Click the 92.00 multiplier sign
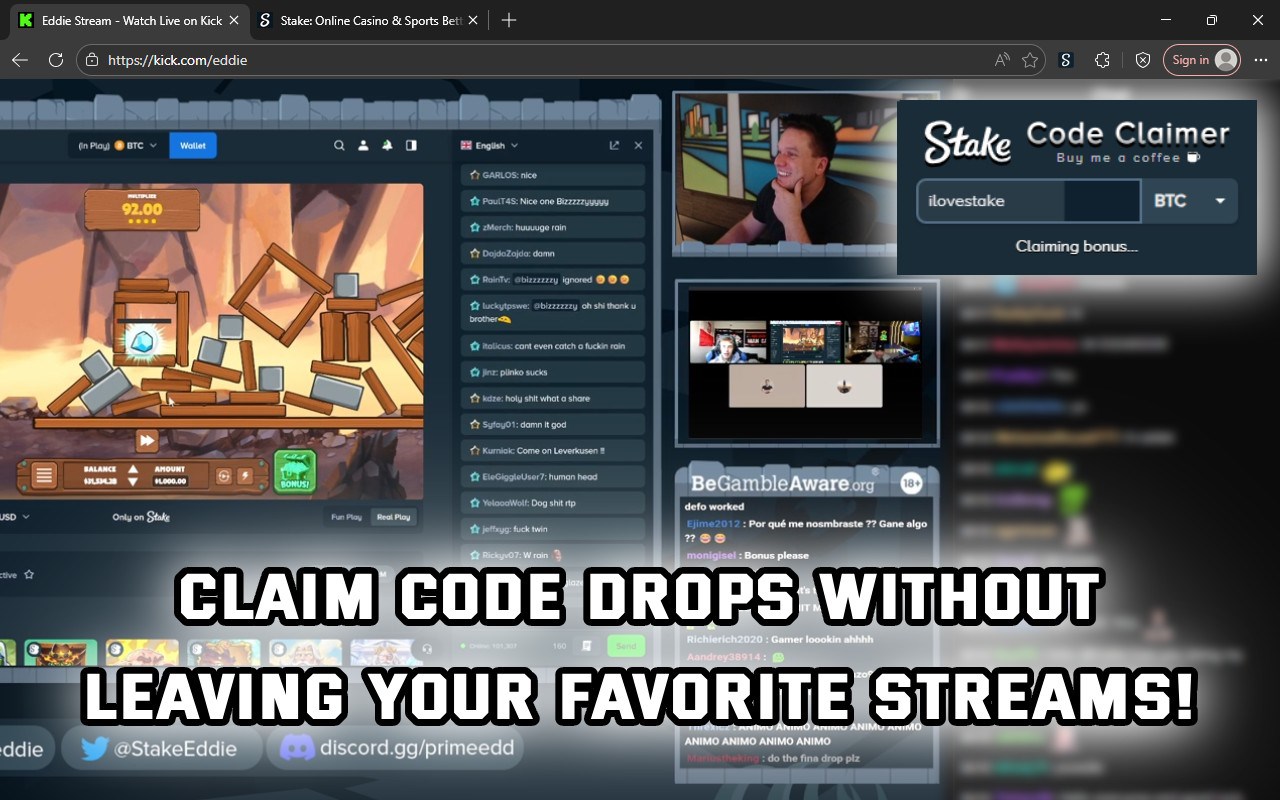The height and width of the screenshot is (800, 1280). pos(141,210)
